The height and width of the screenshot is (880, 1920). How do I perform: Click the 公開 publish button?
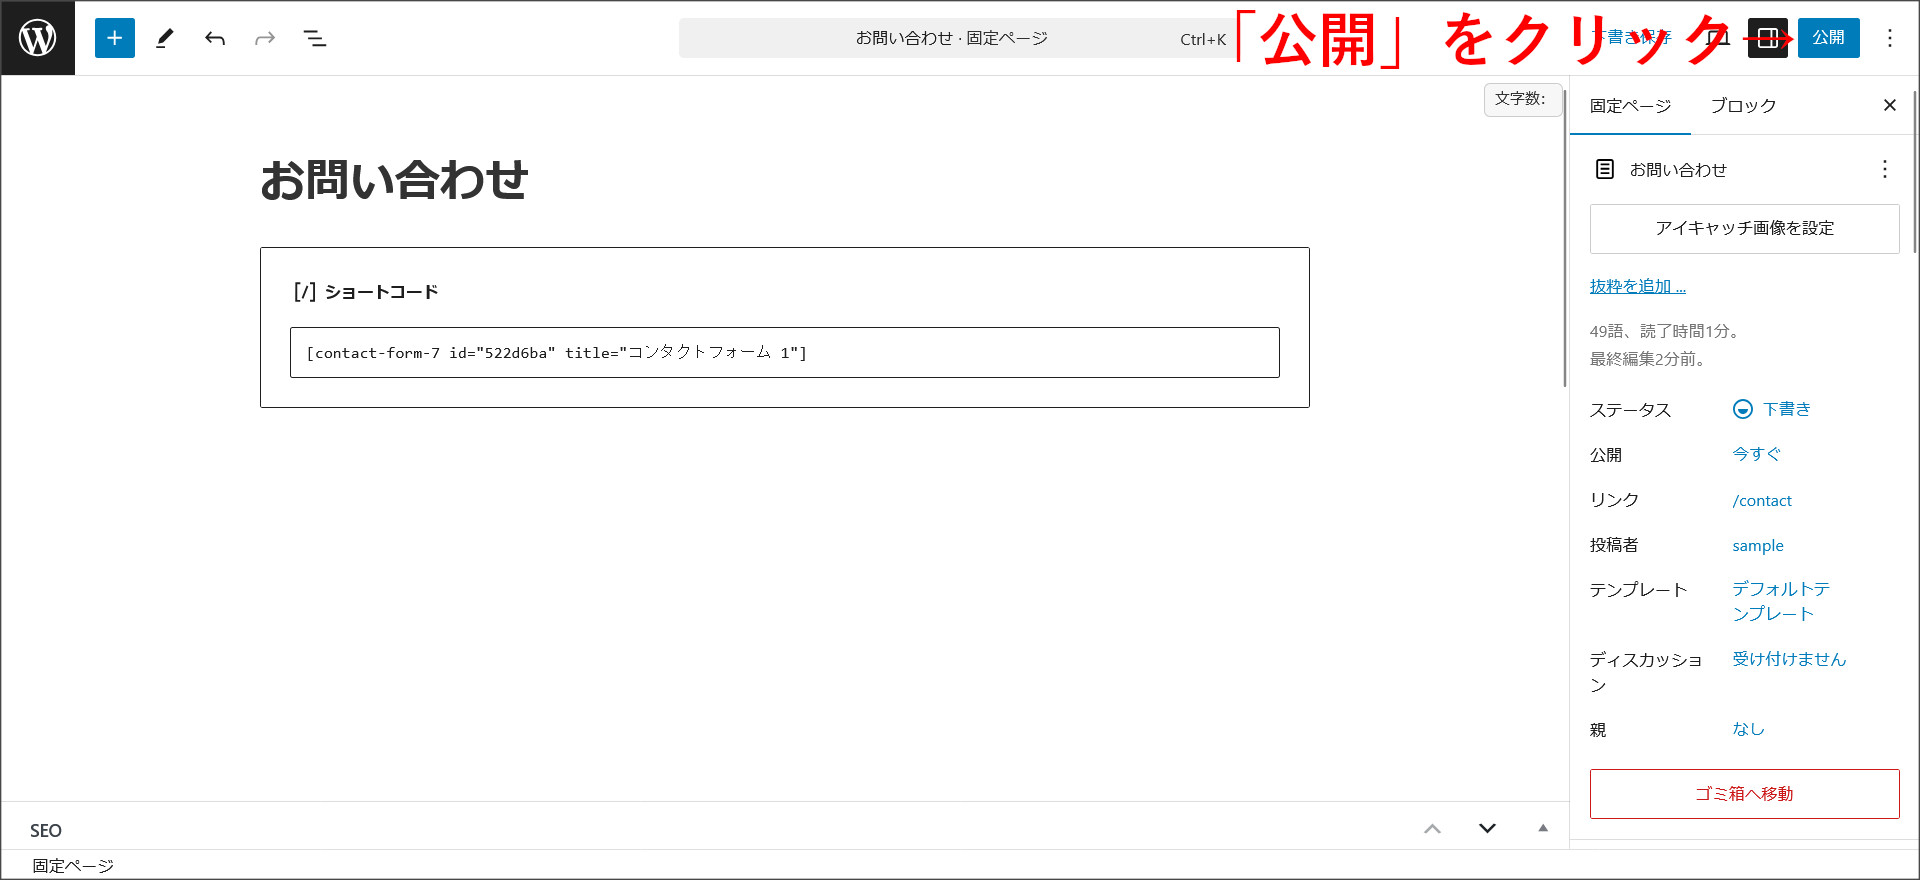1828,38
